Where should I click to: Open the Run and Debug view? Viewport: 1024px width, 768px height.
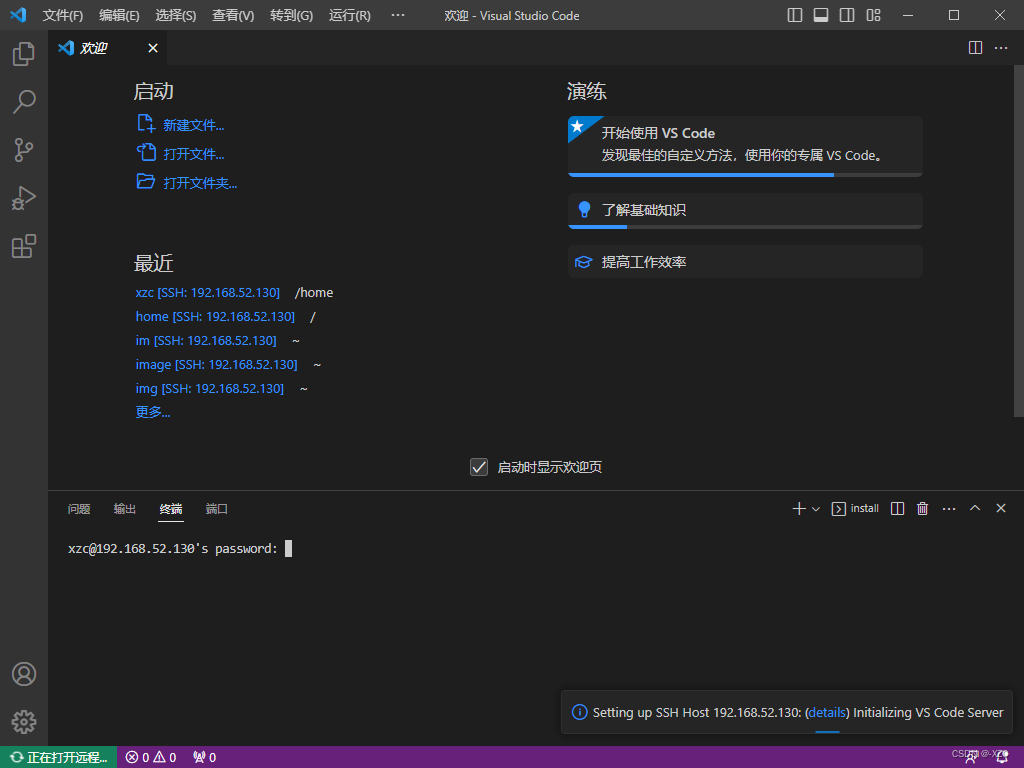(24, 198)
